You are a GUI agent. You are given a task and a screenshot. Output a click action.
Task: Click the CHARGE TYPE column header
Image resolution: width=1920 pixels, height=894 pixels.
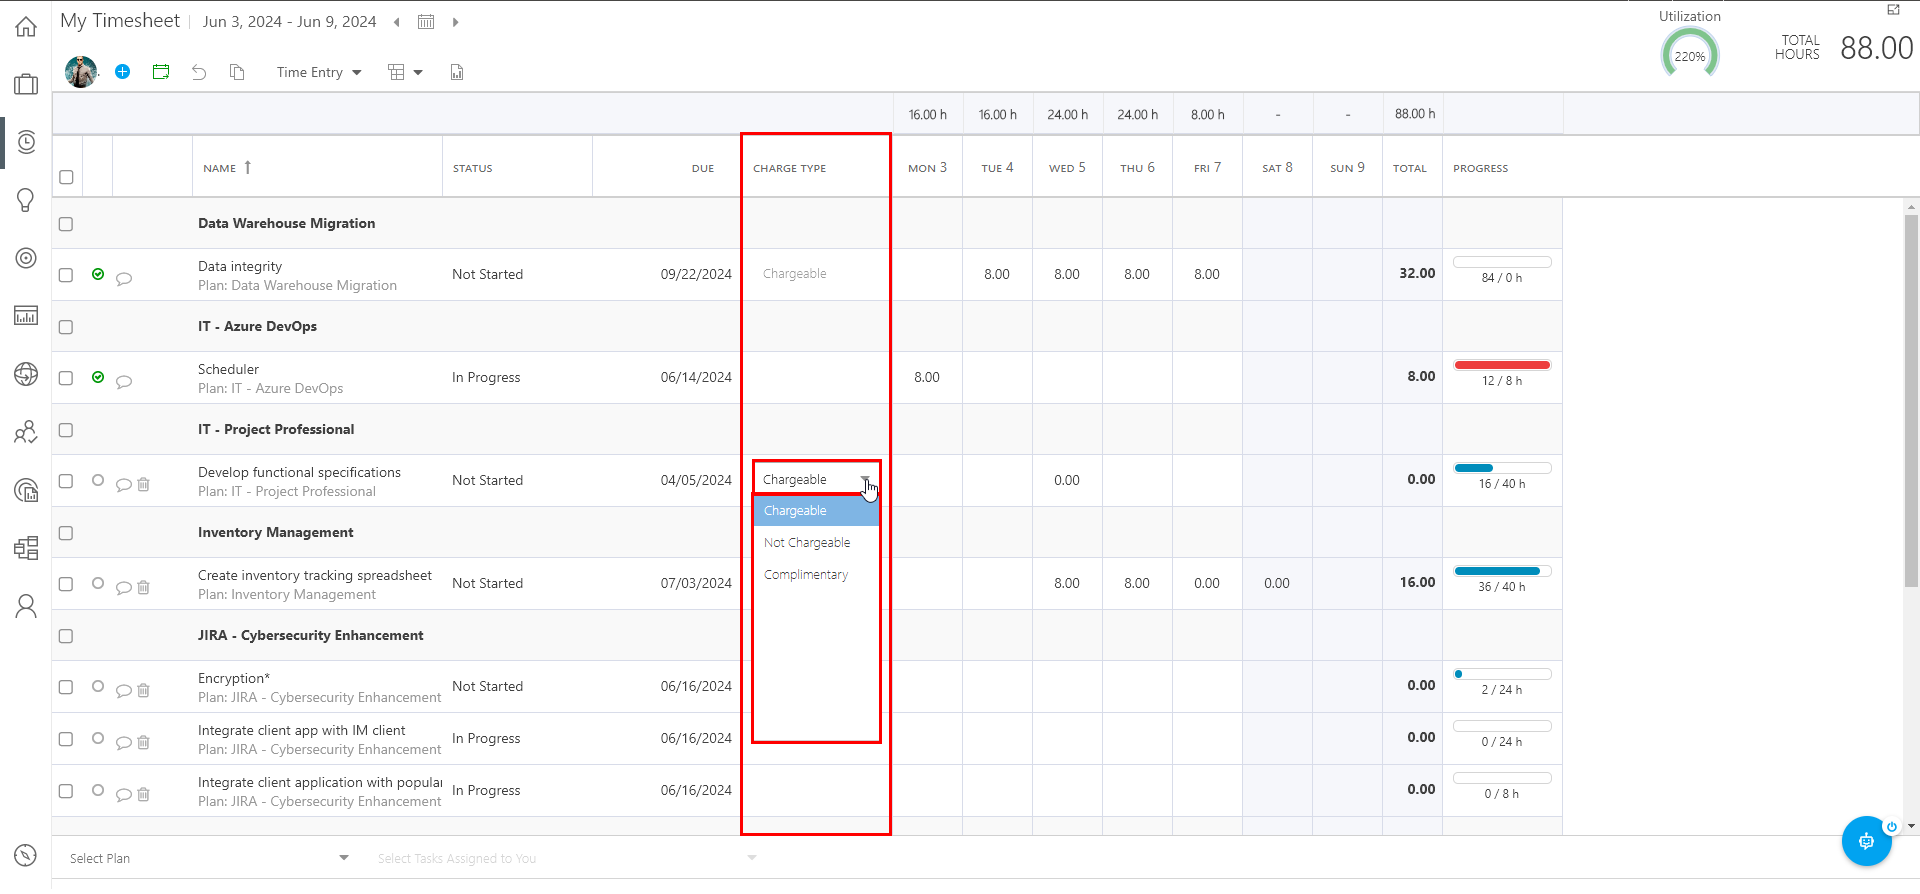[790, 168]
